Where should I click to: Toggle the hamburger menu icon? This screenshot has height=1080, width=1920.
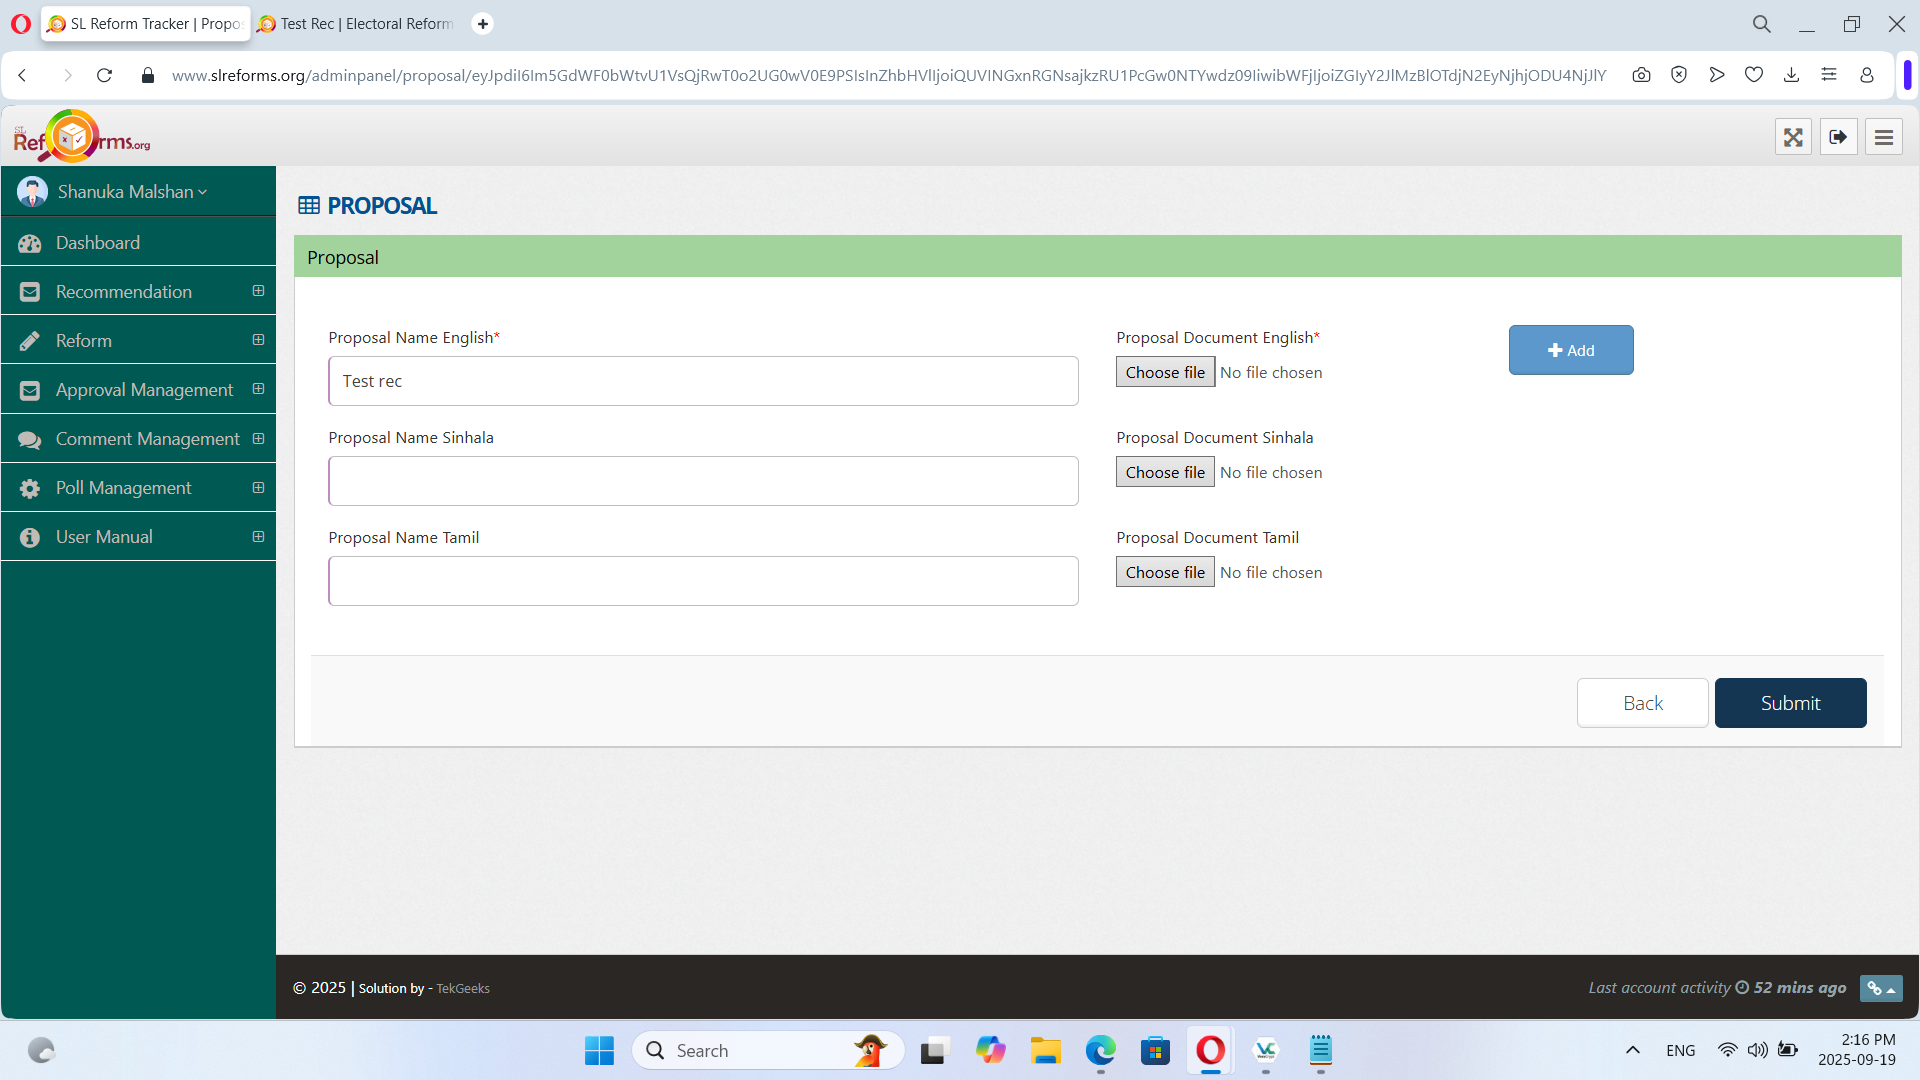[1883, 137]
